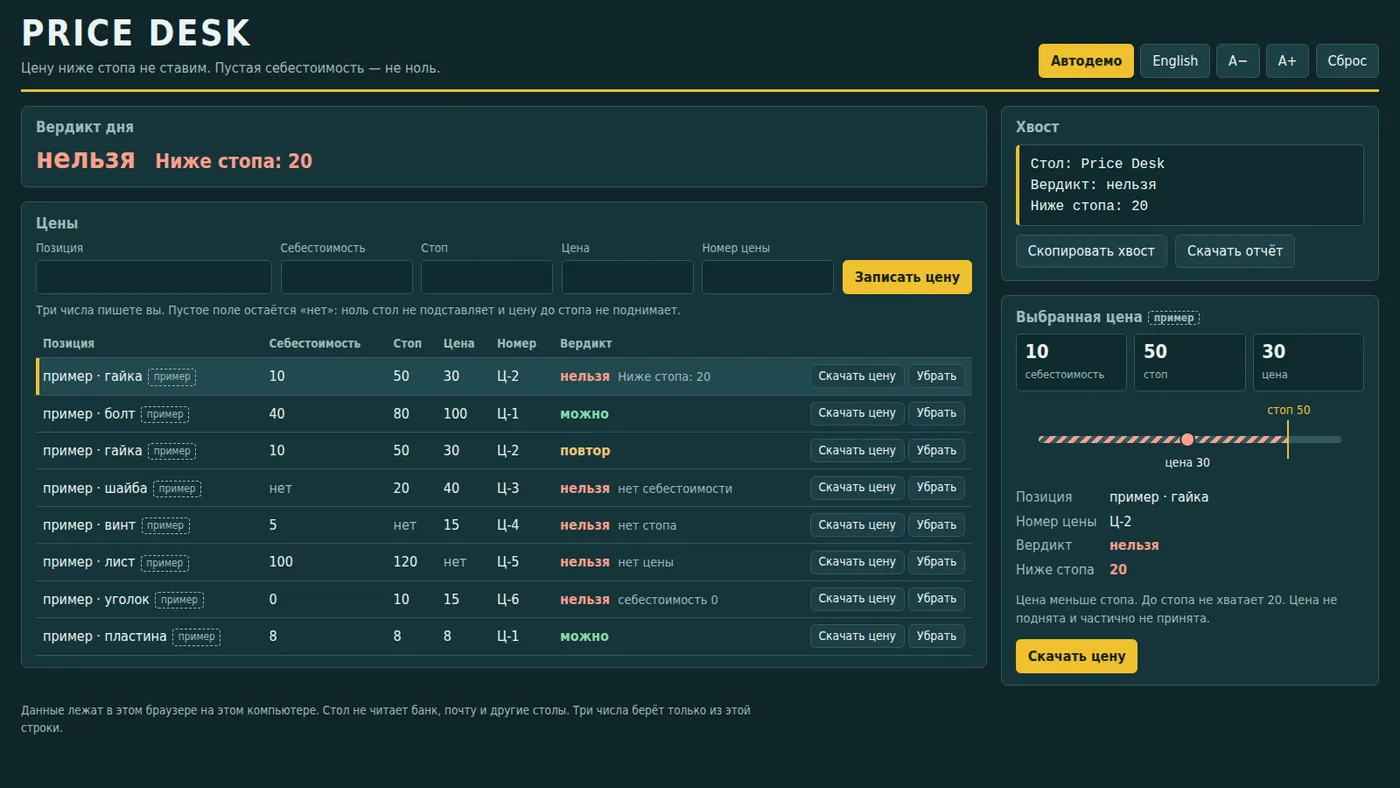Viewport: 1400px width, 788px height.
Task: Download price for the лист row
Action: tap(857, 562)
